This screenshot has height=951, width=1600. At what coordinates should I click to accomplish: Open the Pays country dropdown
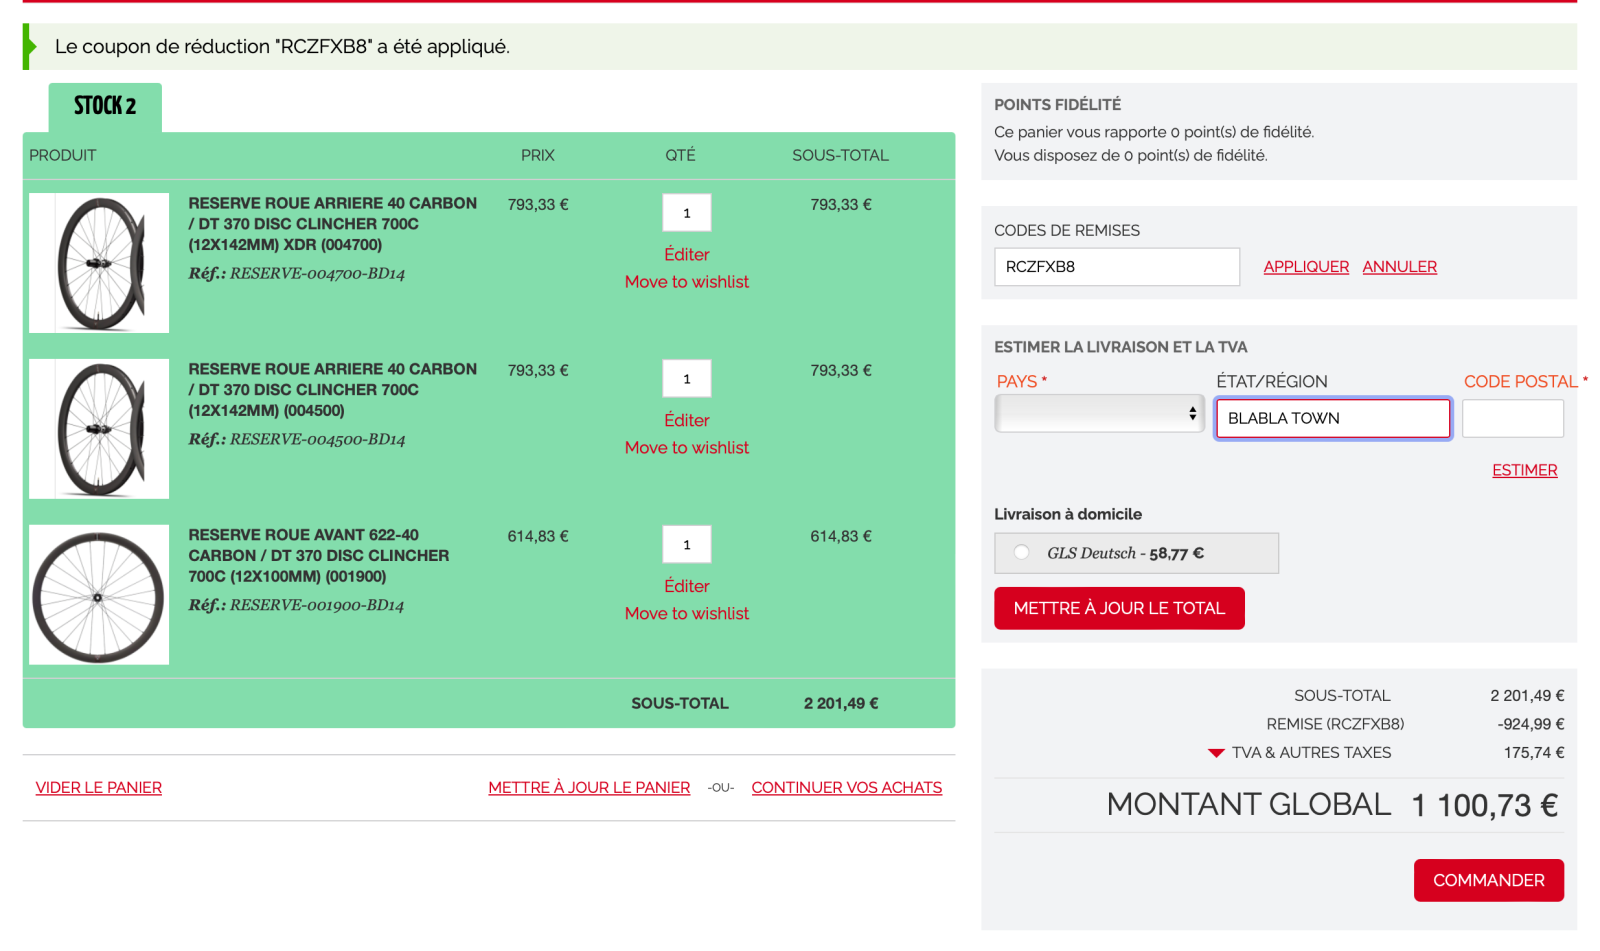tap(1098, 414)
